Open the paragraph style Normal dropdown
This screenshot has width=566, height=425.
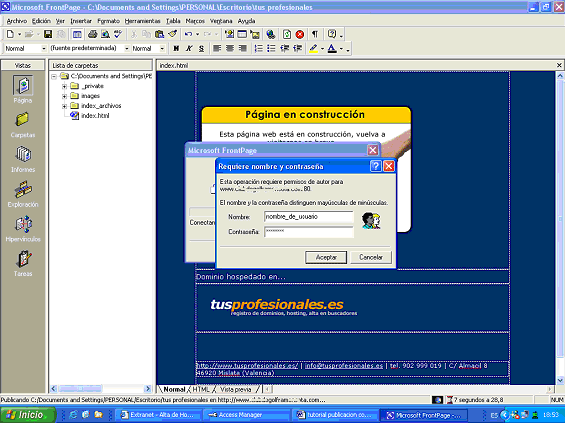pos(44,48)
